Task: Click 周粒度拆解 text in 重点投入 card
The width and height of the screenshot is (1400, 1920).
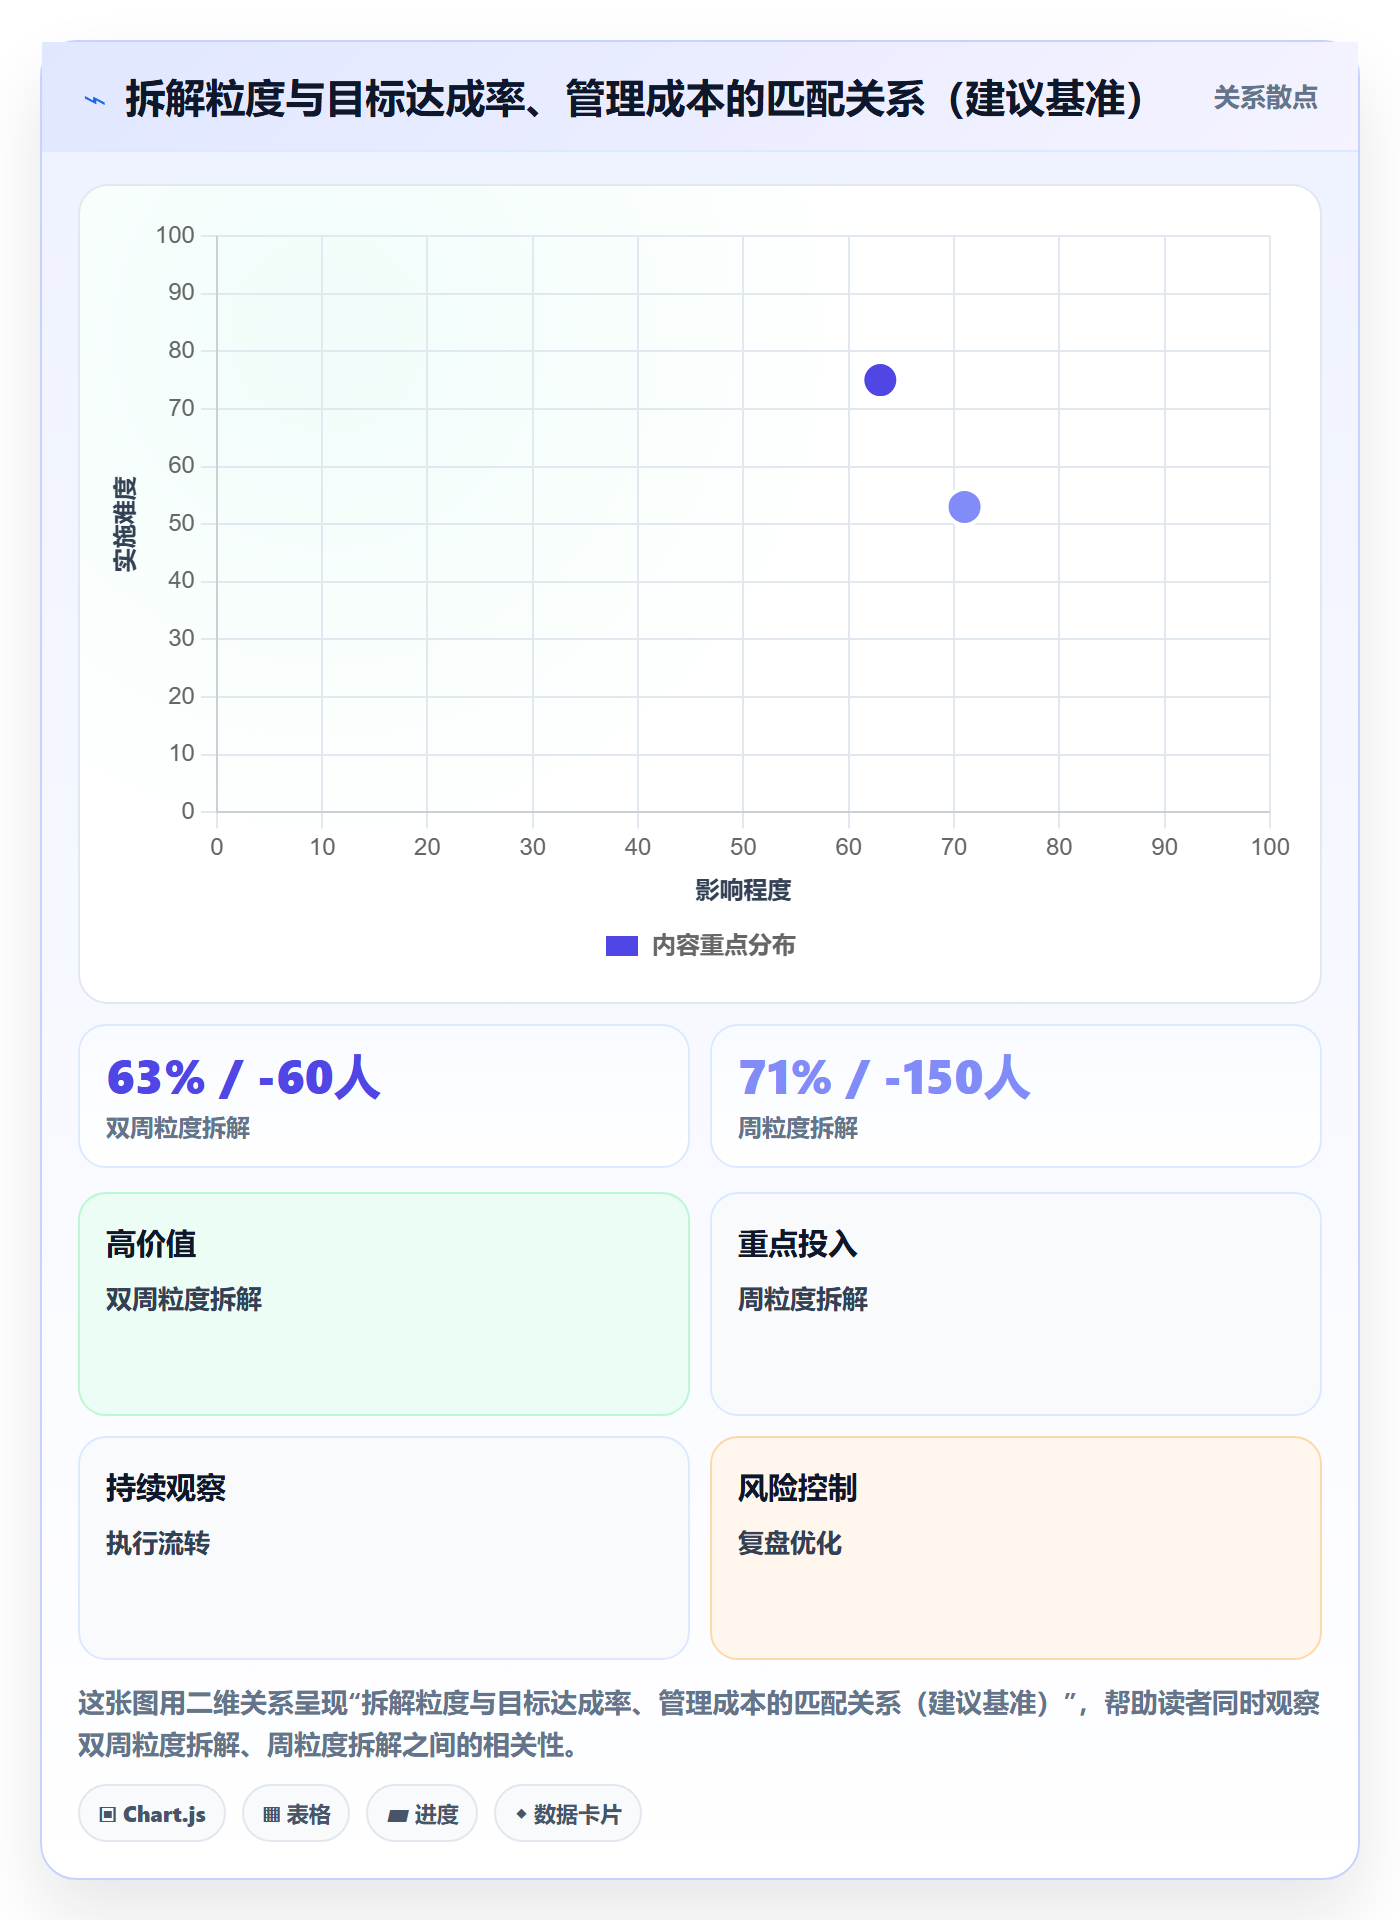Action: point(803,1299)
